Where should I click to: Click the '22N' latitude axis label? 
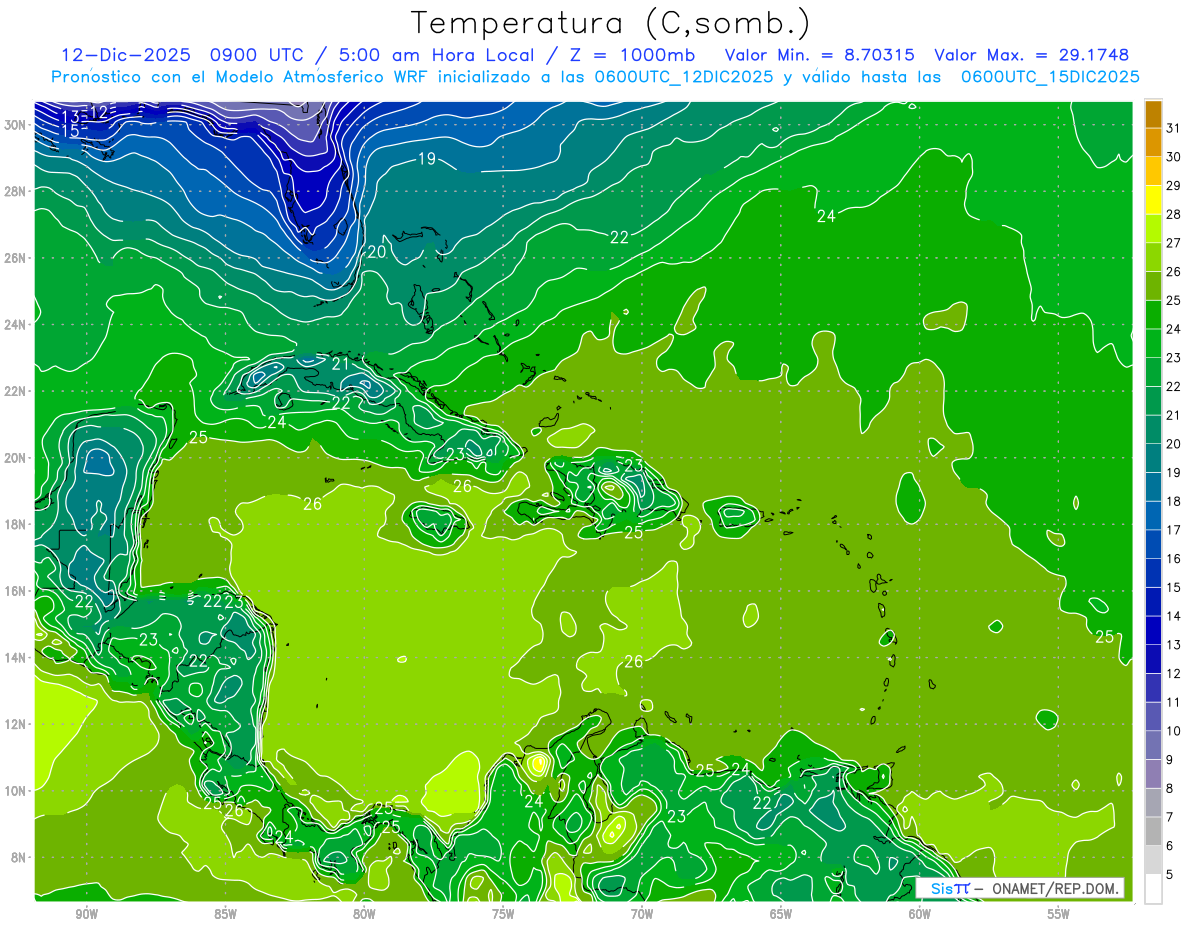pos(17,391)
